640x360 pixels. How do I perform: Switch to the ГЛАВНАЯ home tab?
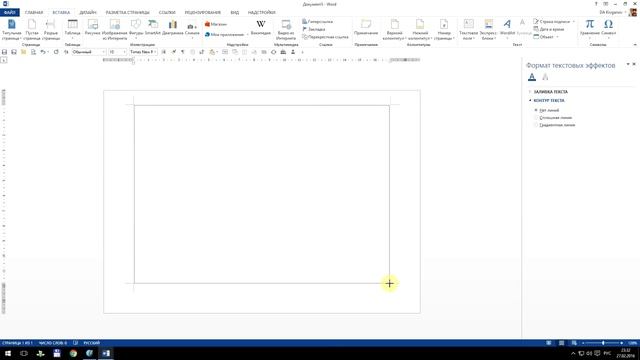(34, 13)
